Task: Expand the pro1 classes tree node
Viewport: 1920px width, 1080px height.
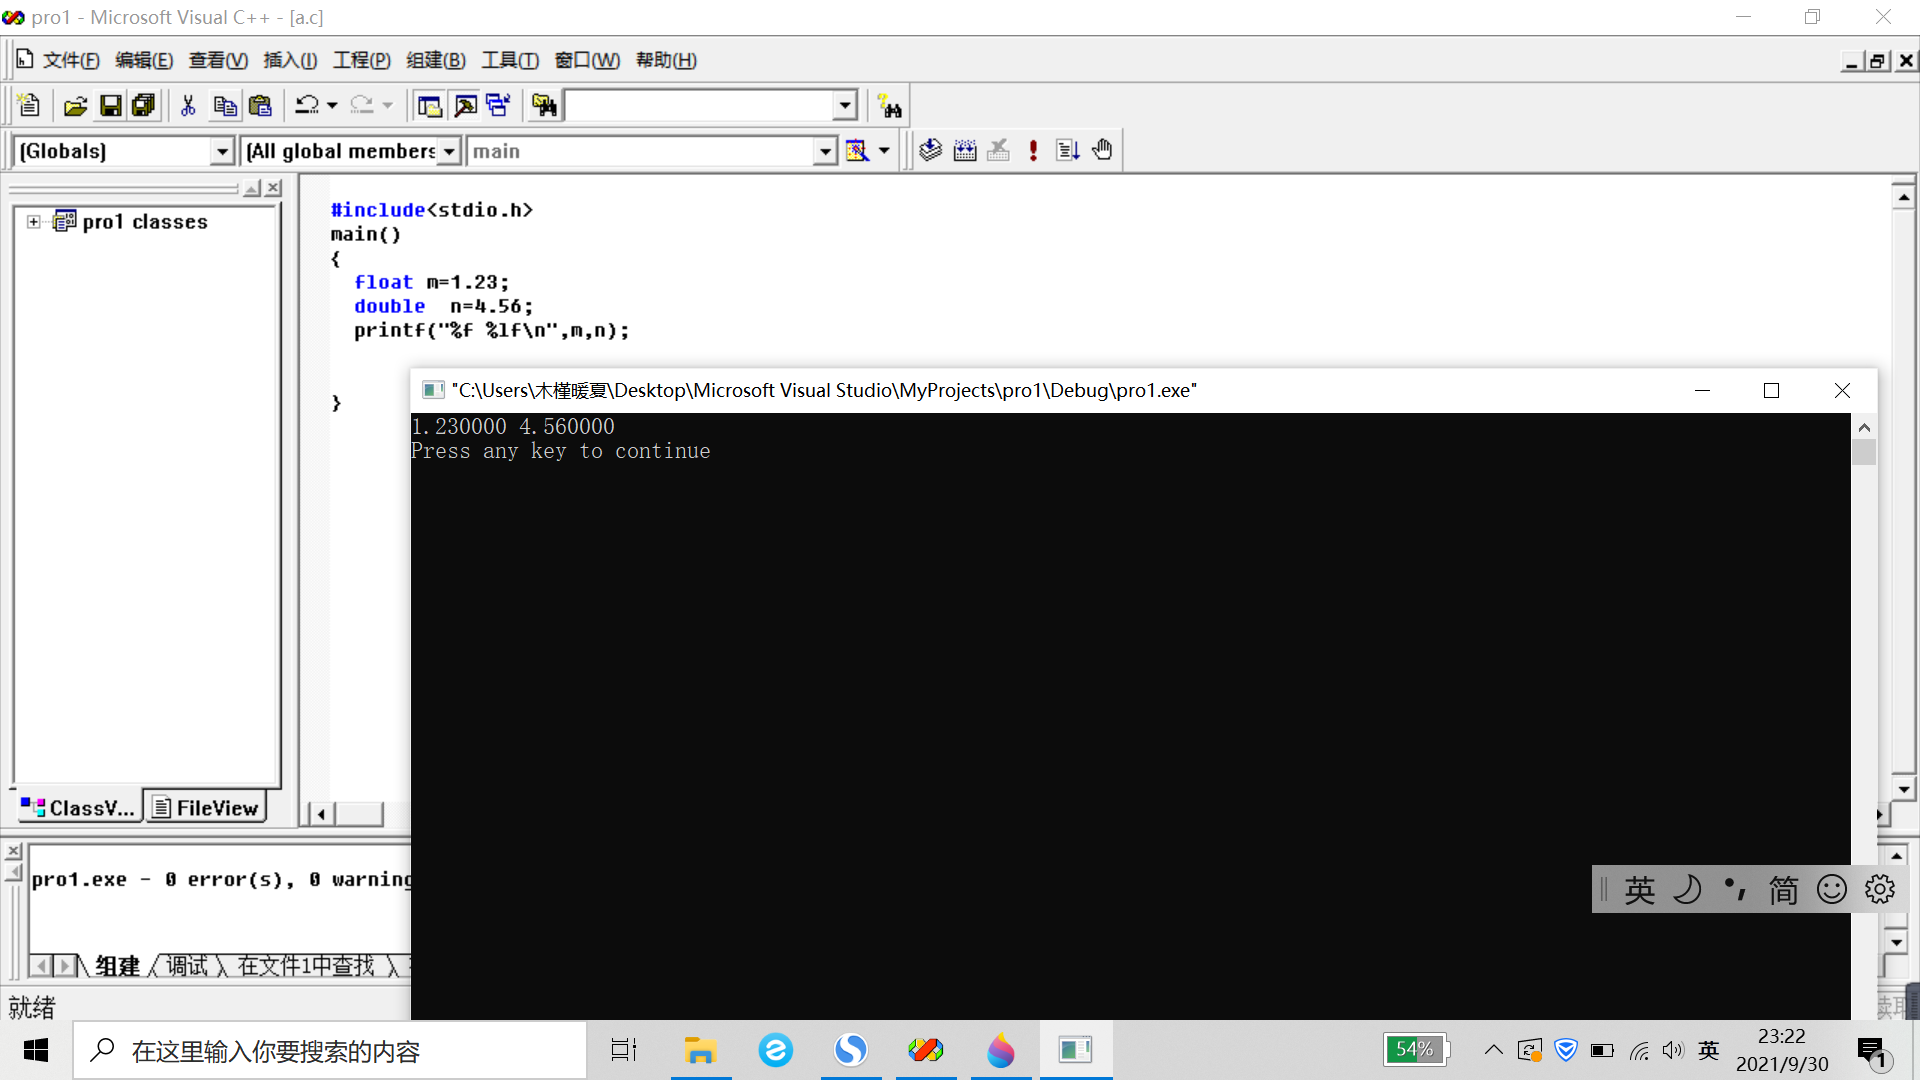Action: [34, 222]
